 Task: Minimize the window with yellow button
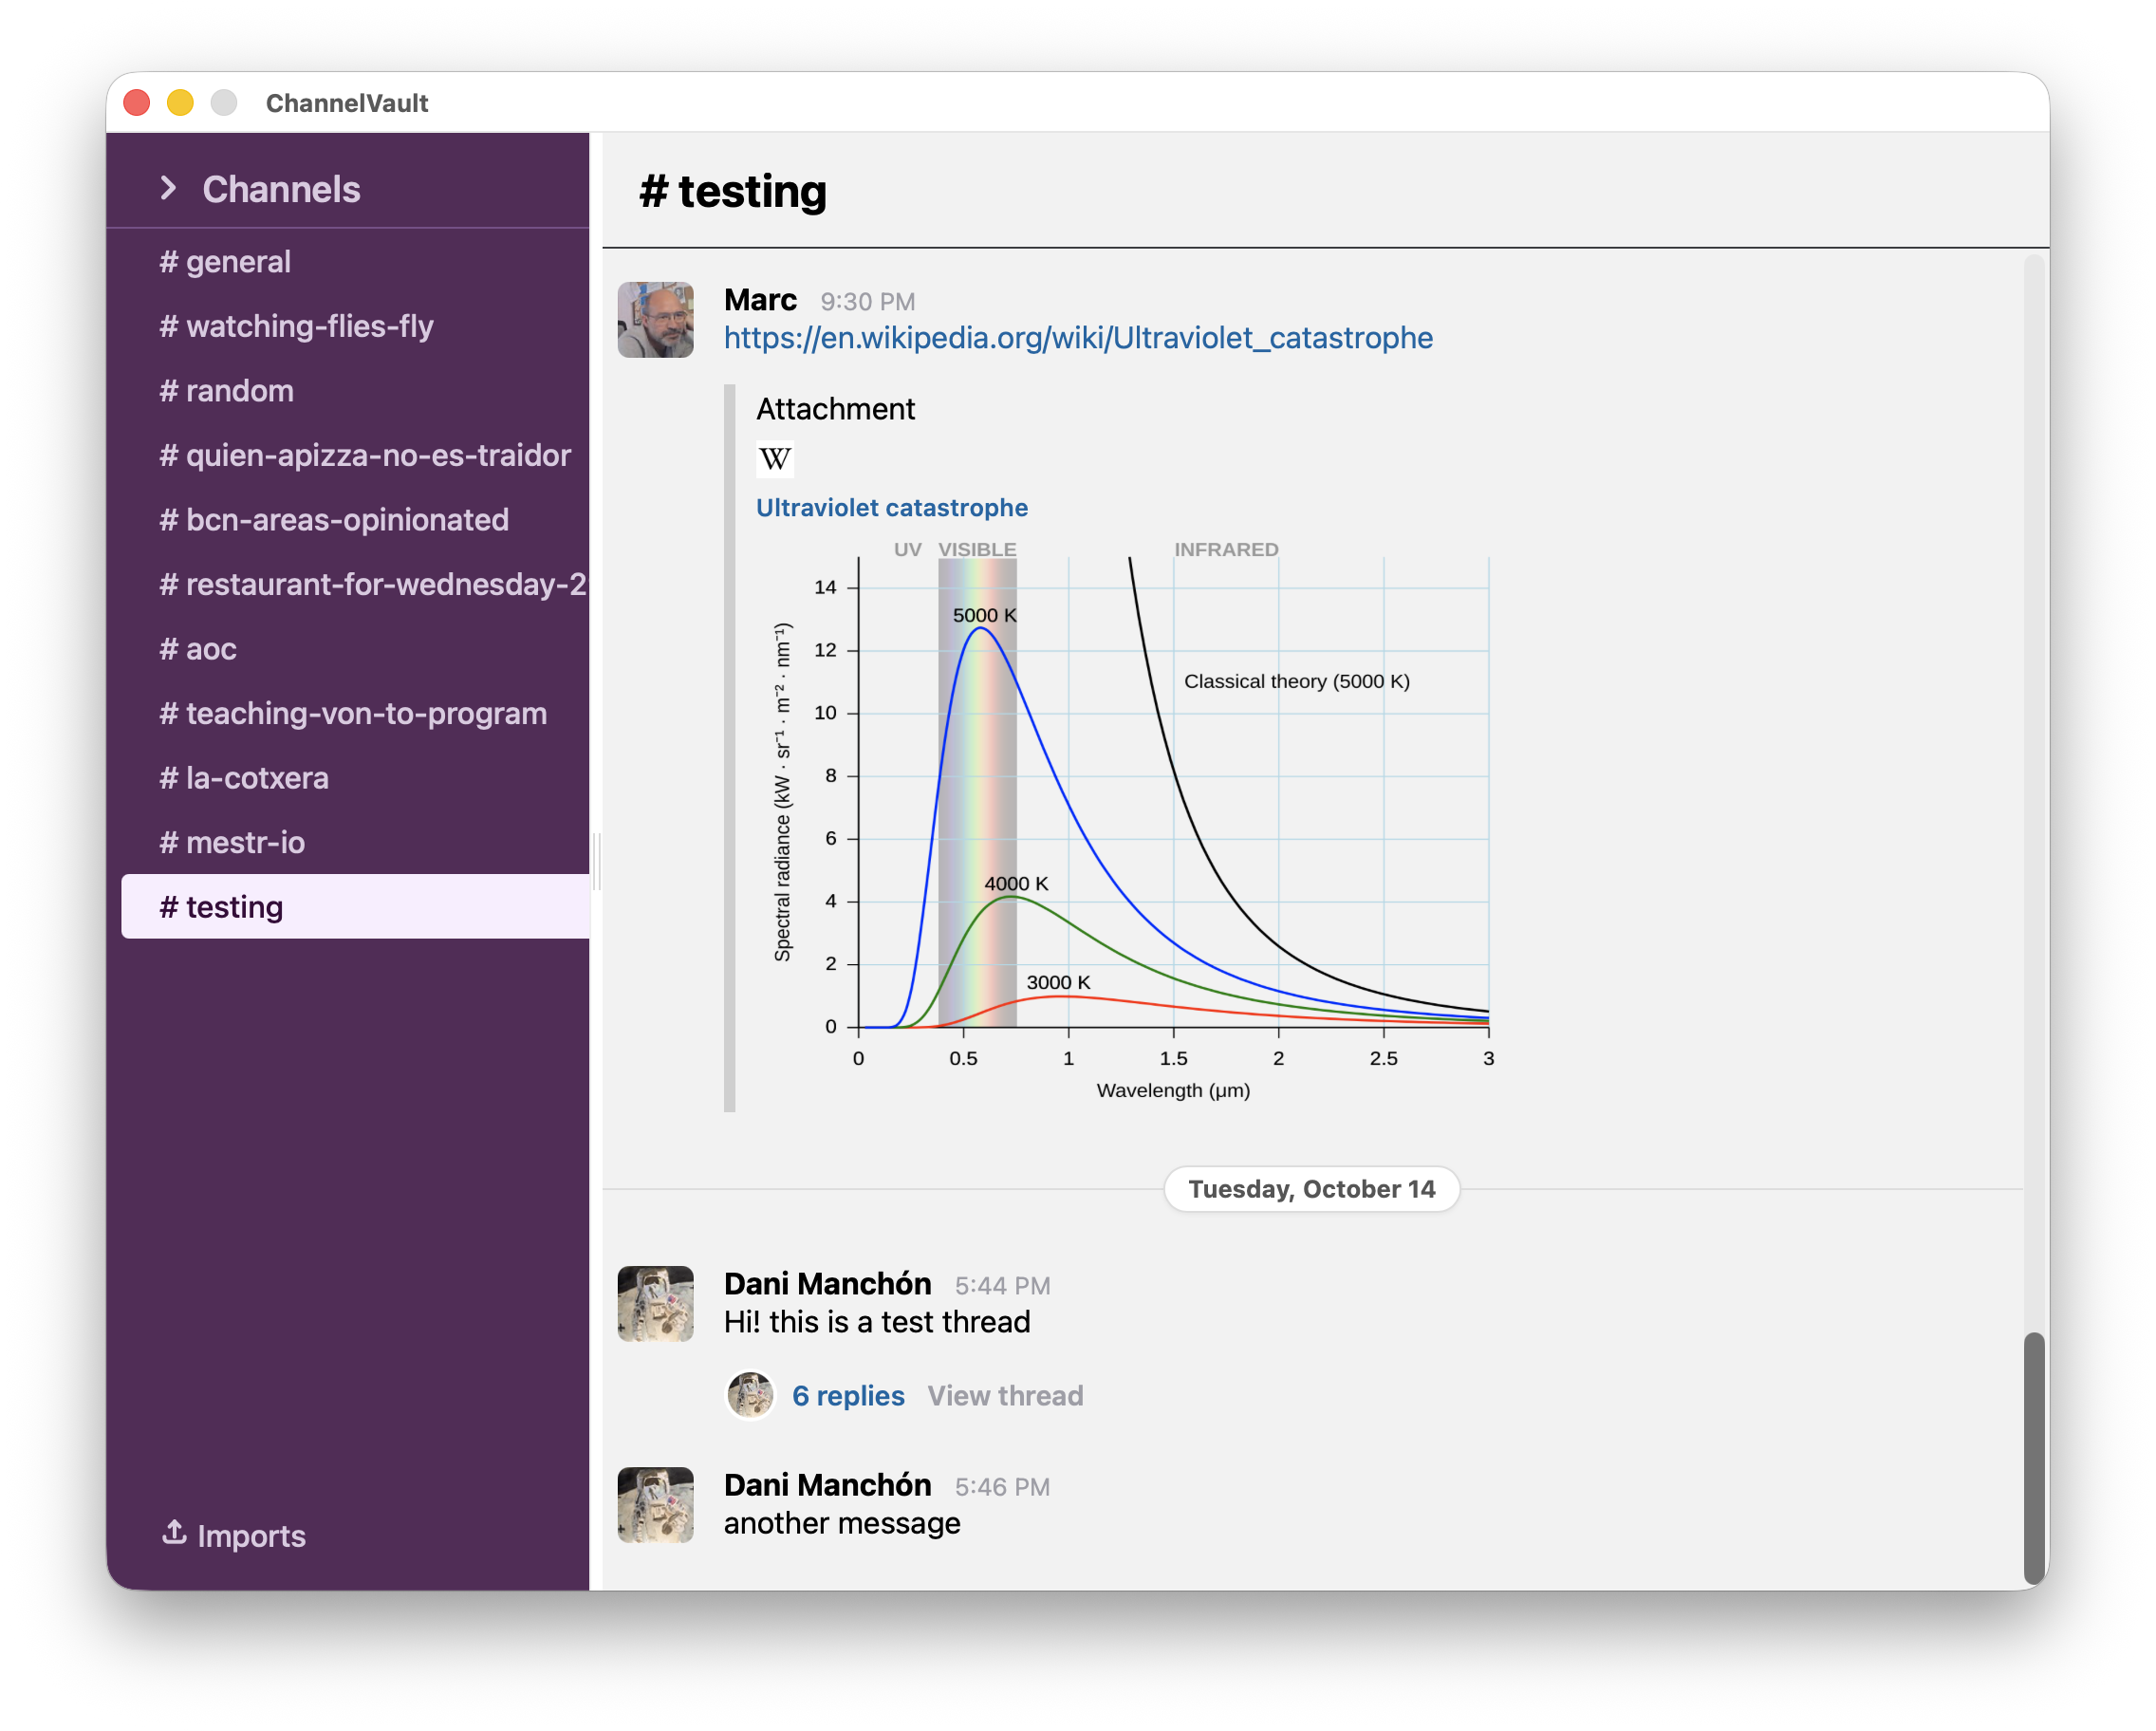[x=180, y=102]
